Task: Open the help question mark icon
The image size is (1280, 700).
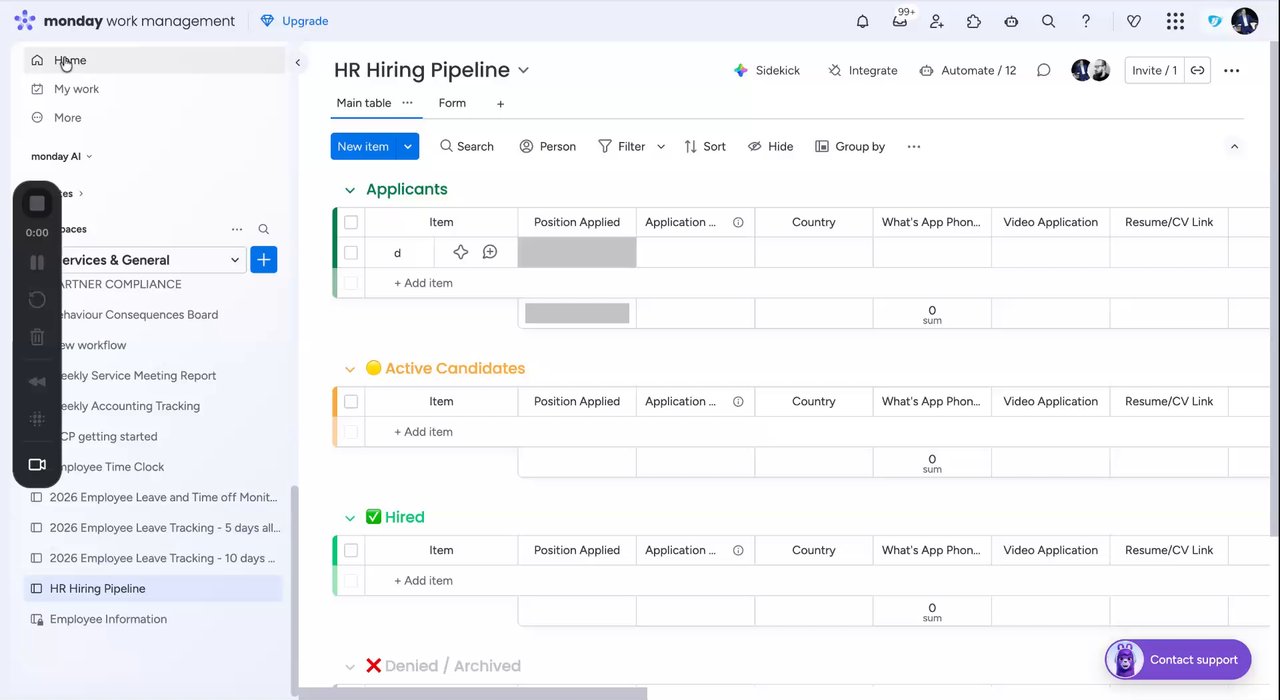Action: point(1086,21)
